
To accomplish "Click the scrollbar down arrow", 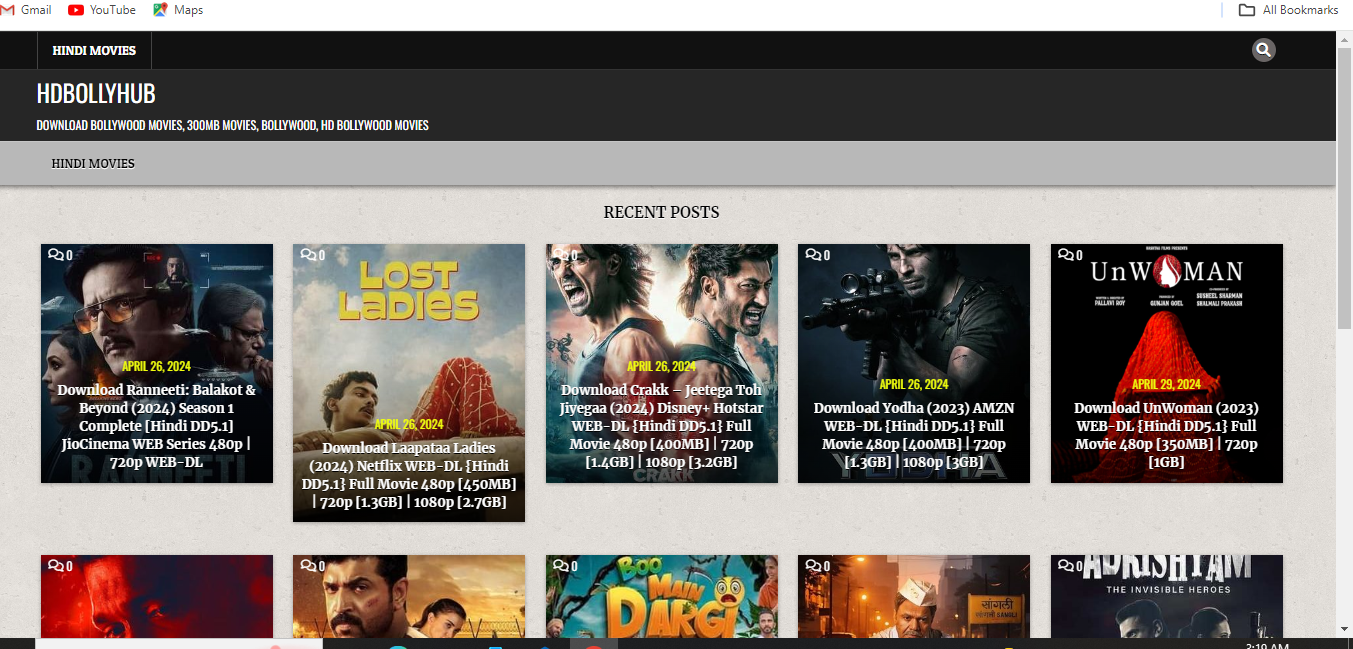I will click(x=1345, y=629).
